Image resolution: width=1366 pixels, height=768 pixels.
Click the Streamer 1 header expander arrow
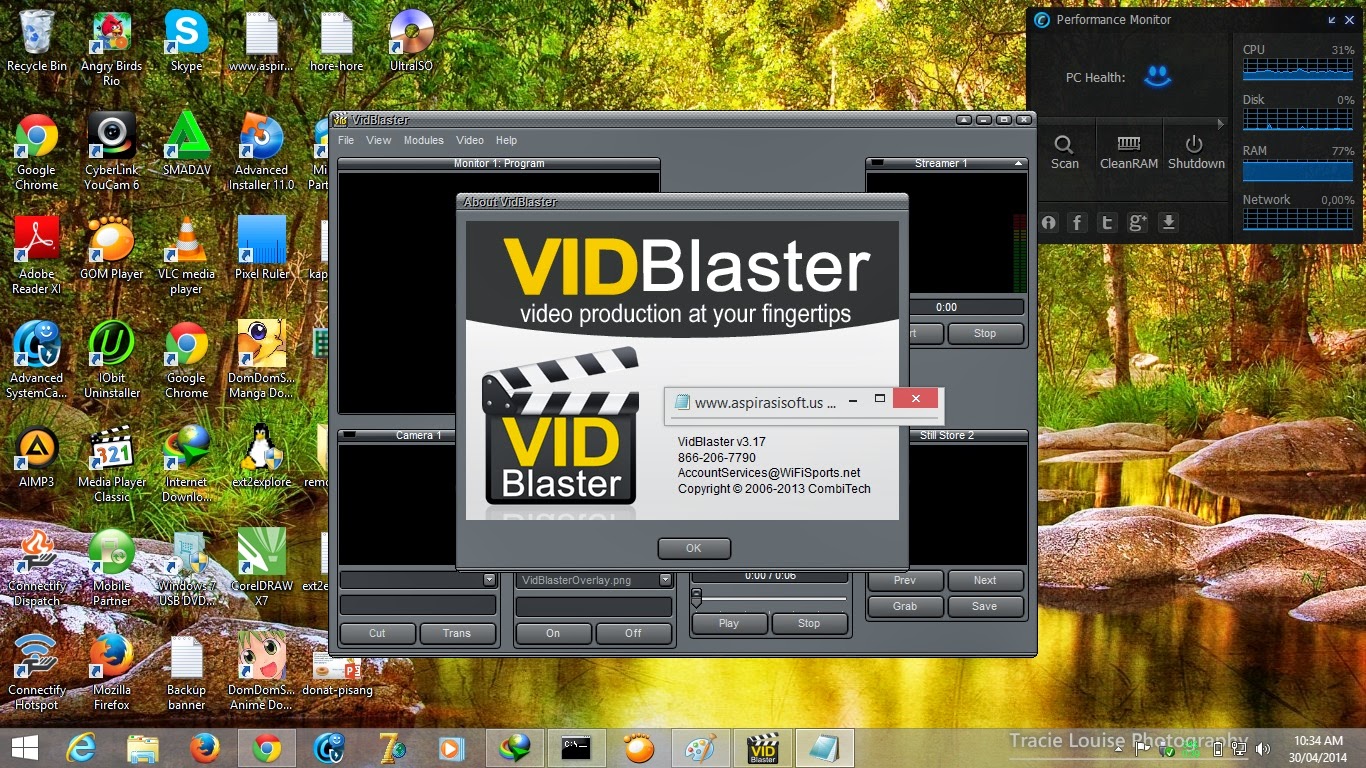(x=1018, y=163)
